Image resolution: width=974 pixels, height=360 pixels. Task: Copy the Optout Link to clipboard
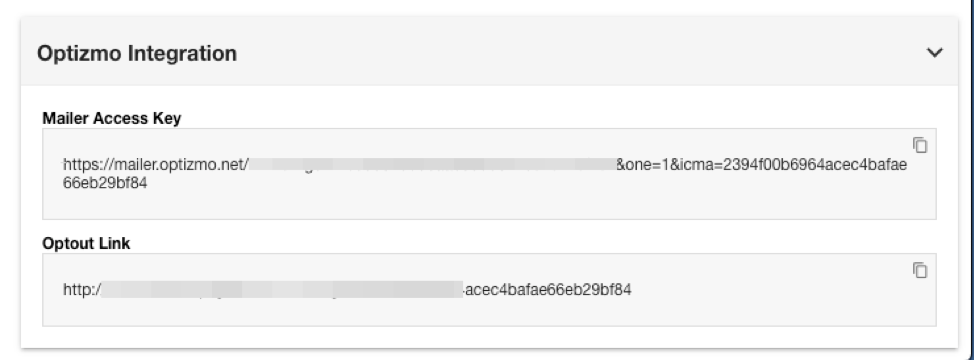[920, 270]
